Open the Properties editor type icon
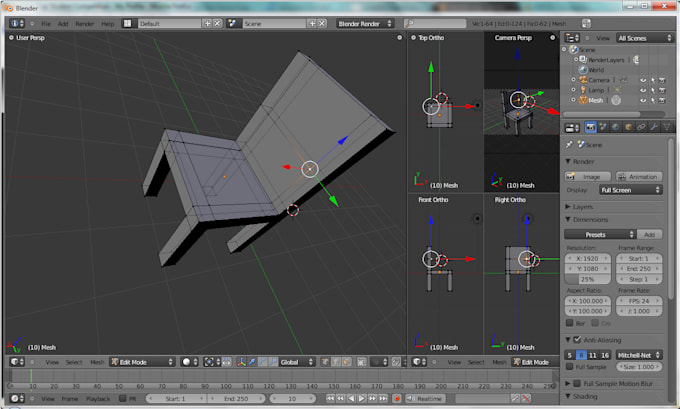The width and height of the screenshot is (680, 409). [x=572, y=128]
